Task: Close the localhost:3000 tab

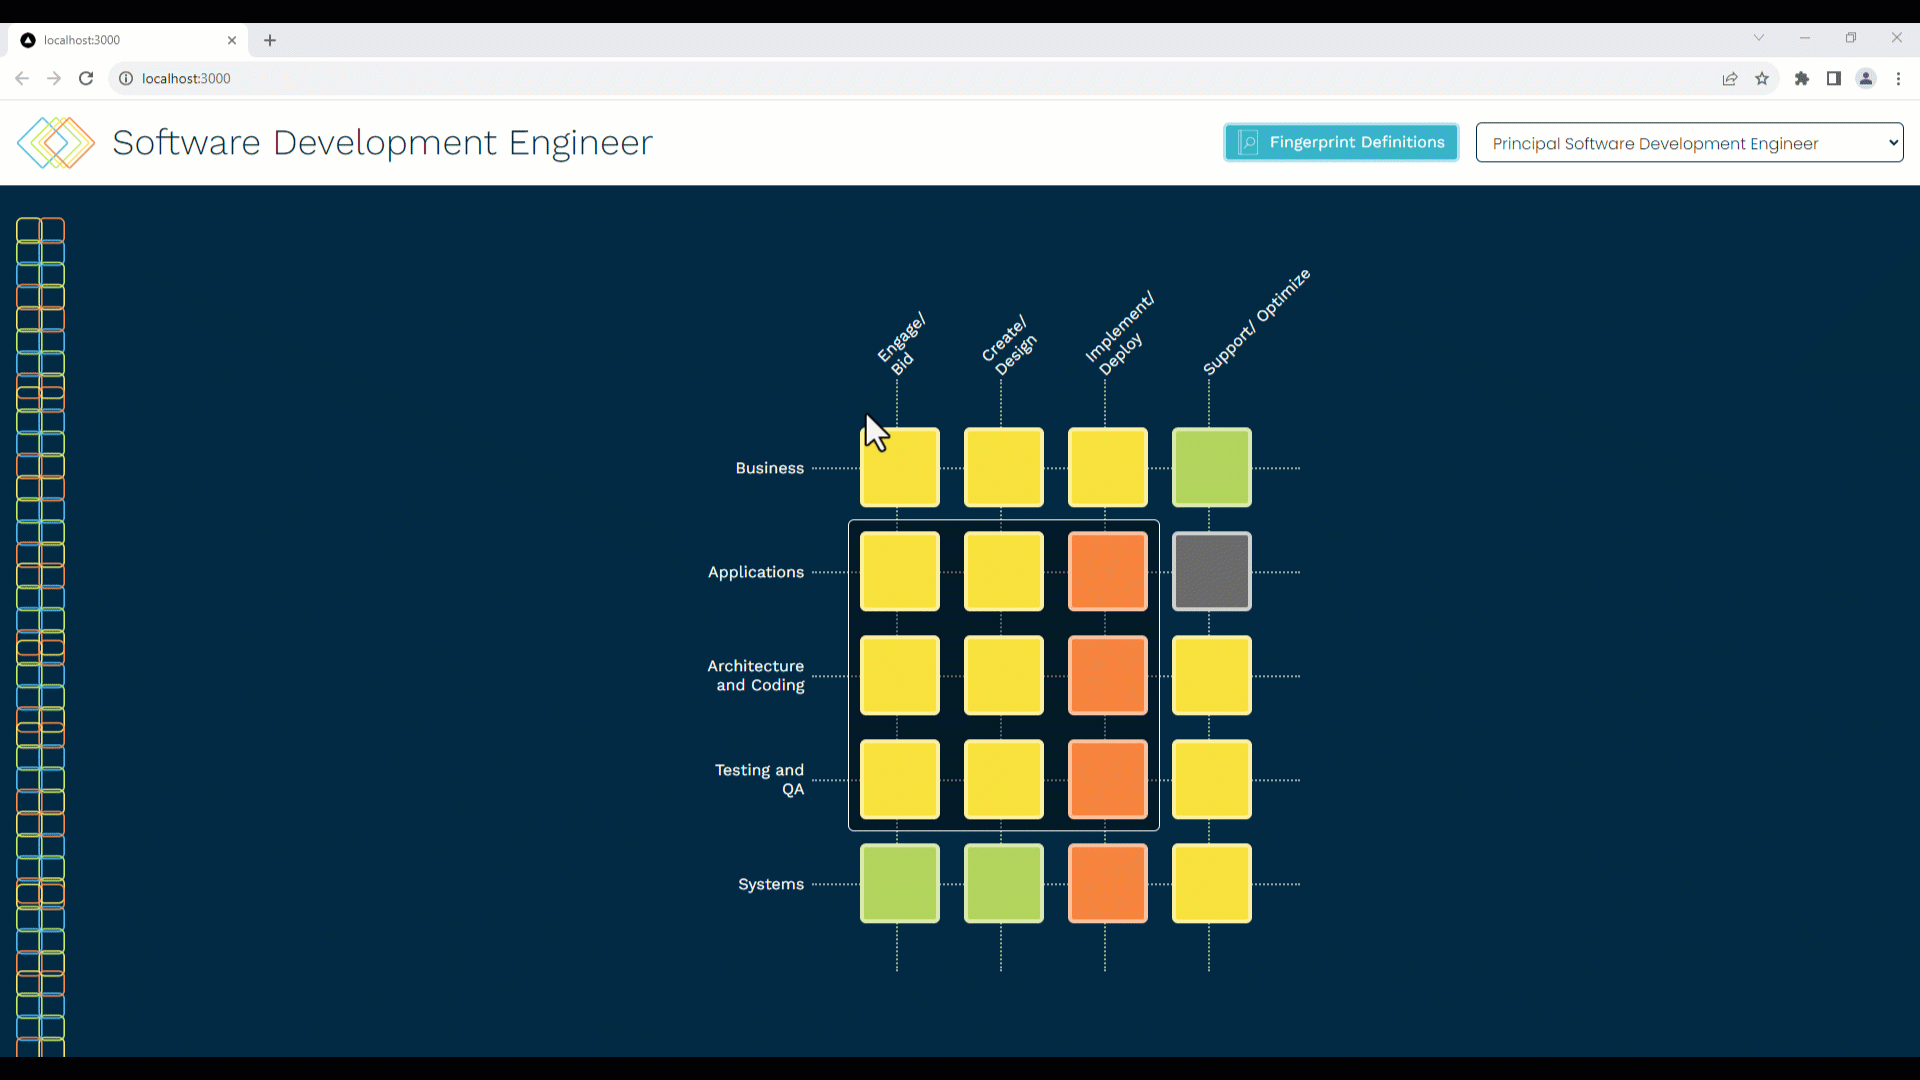Action: click(232, 40)
